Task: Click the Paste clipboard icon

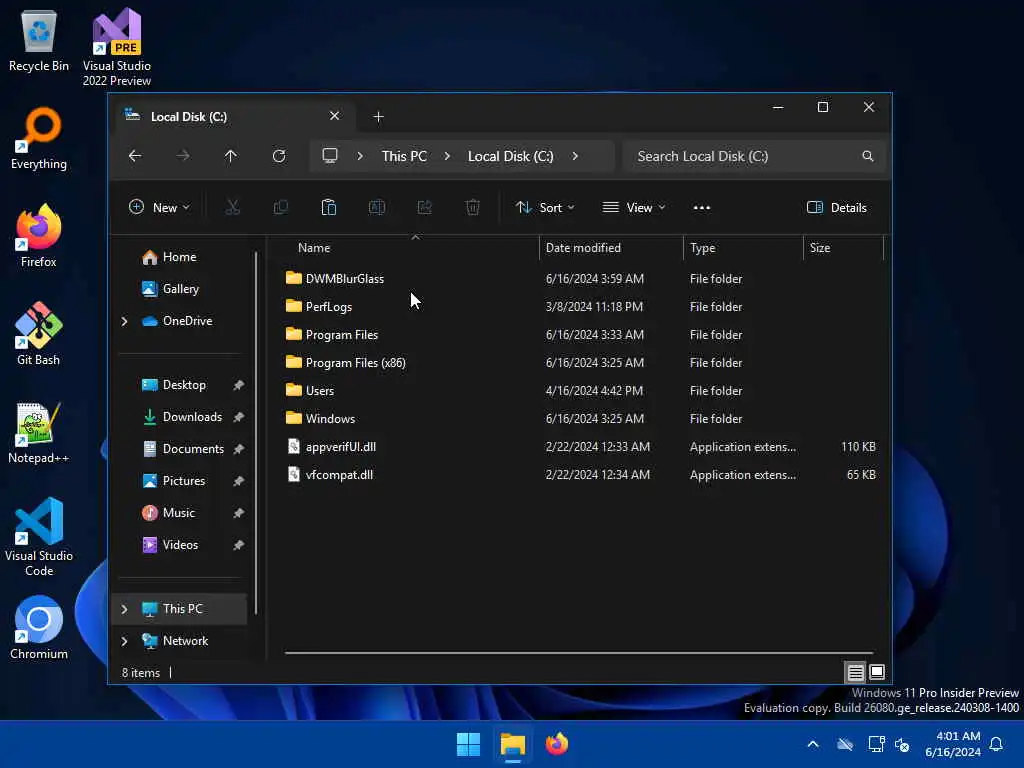Action: (x=328, y=208)
